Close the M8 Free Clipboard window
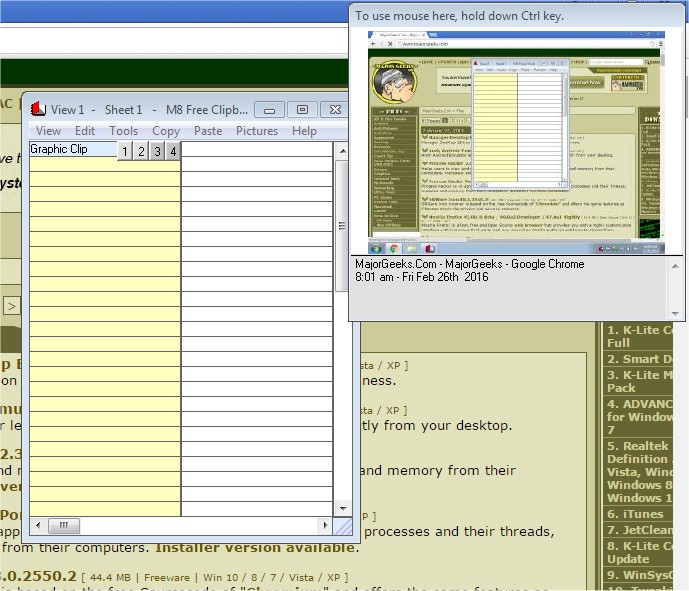This screenshot has height=591, width=689. pyautogui.click(x=335, y=110)
